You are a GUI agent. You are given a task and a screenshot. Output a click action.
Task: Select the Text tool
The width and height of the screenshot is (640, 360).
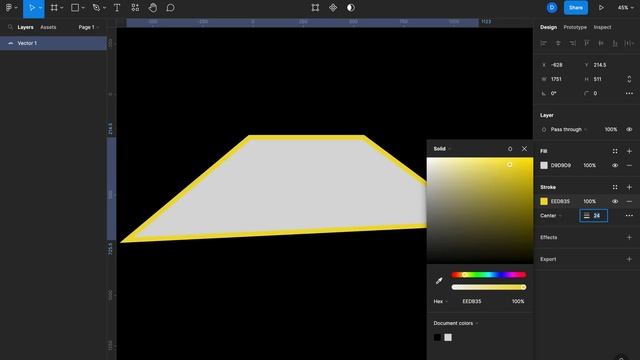(117, 8)
